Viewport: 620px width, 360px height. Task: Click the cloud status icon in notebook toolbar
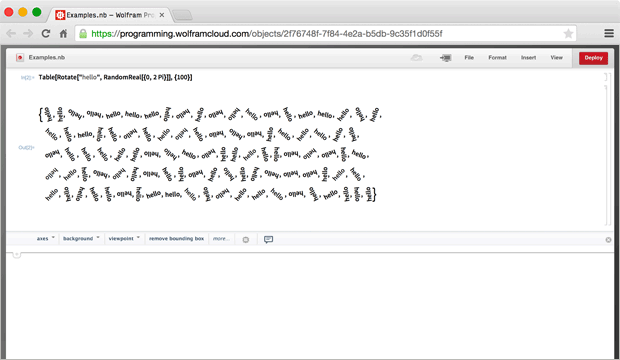click(x=416, y=58)
